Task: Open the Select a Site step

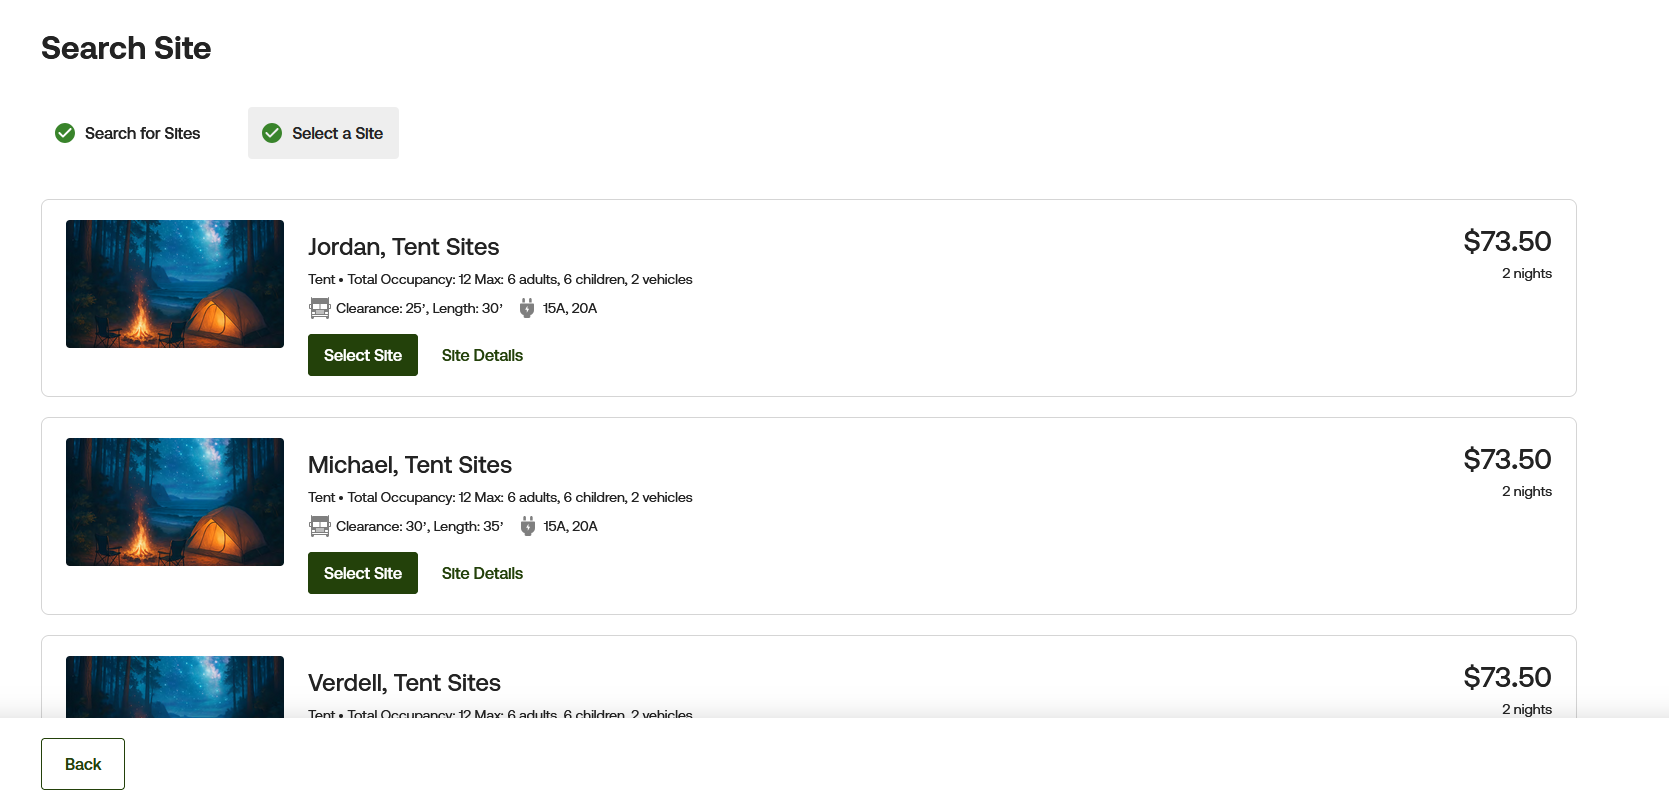Action: tap(323, 133)
